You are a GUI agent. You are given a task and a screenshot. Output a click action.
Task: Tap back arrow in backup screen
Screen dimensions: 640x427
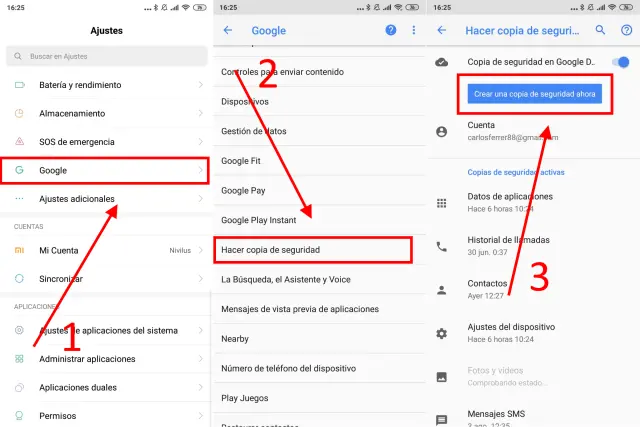(442, 31)
